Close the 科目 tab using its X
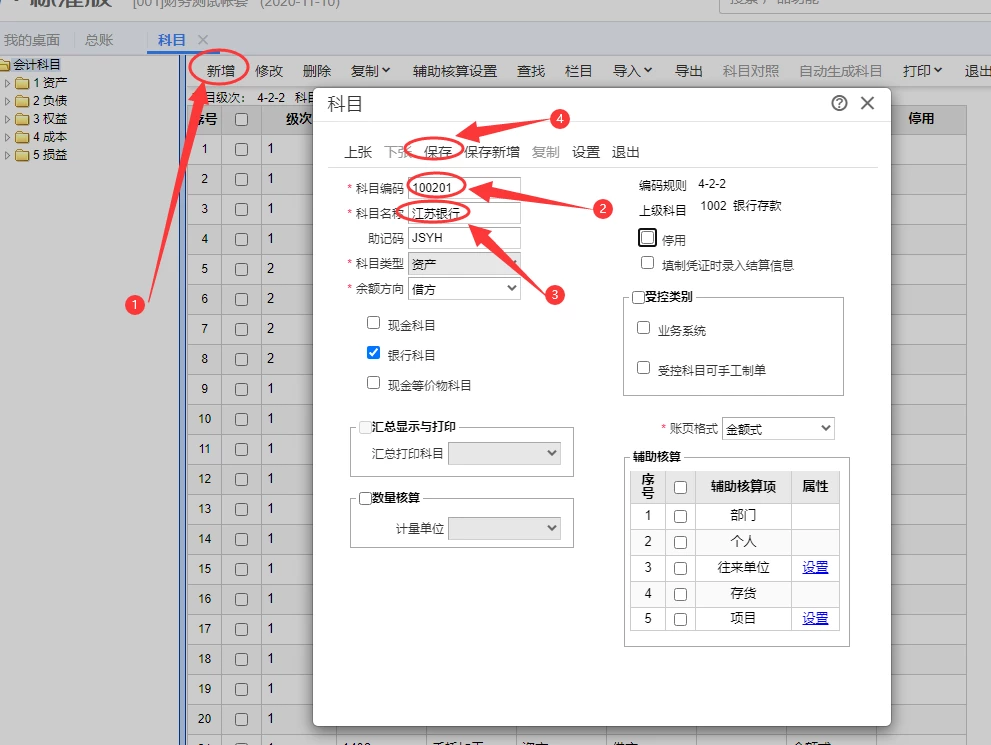Viewport: 991px width, 745px height. click(203, 40)
